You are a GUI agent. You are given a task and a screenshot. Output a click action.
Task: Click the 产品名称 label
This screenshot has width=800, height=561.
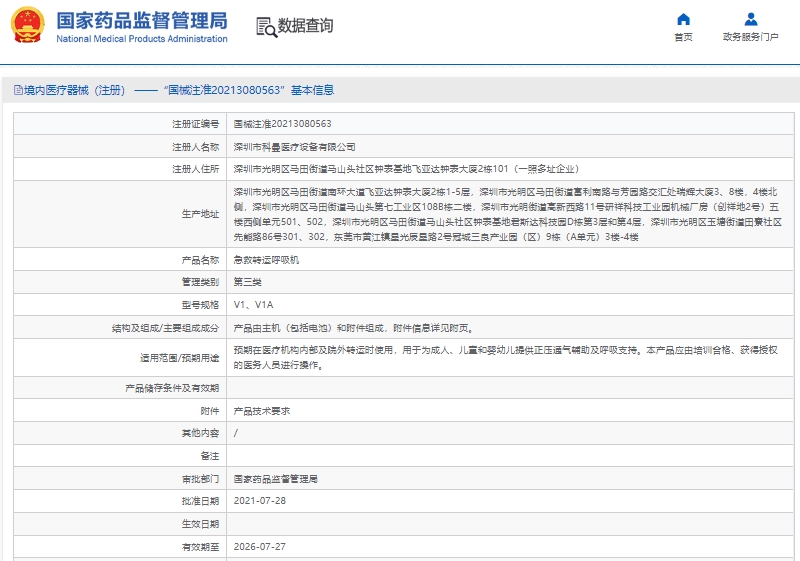click(x=201, y=260)
